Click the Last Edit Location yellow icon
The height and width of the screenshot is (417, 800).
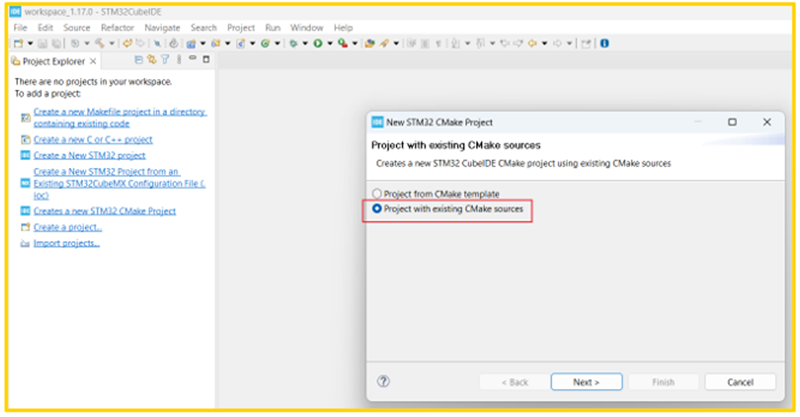click(x=127, y=43)
